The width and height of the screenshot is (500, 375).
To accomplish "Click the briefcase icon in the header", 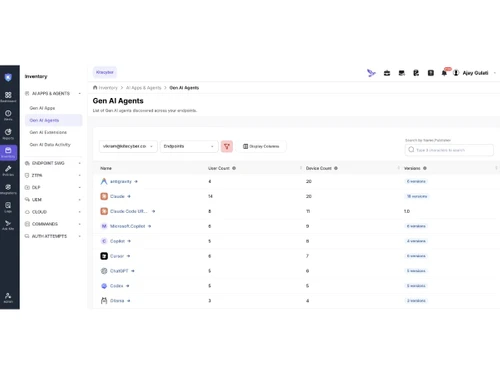I will 387,73.
